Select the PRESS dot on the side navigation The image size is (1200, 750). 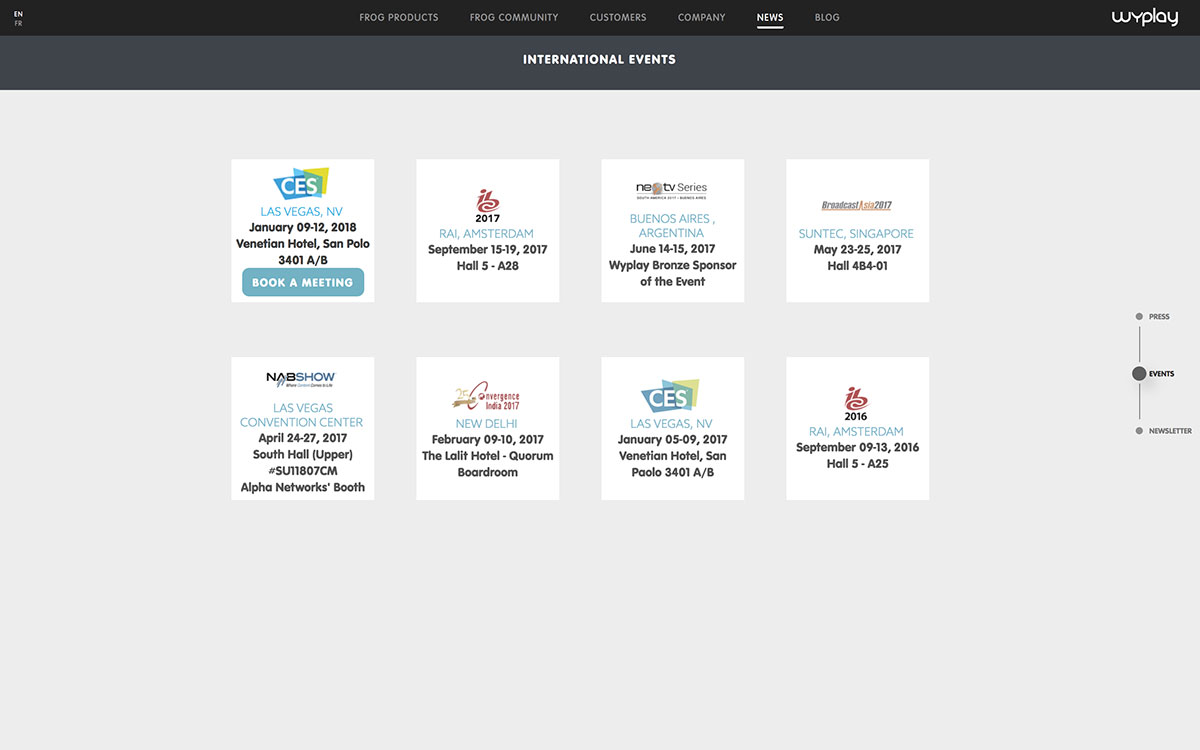pos(1139,316)
